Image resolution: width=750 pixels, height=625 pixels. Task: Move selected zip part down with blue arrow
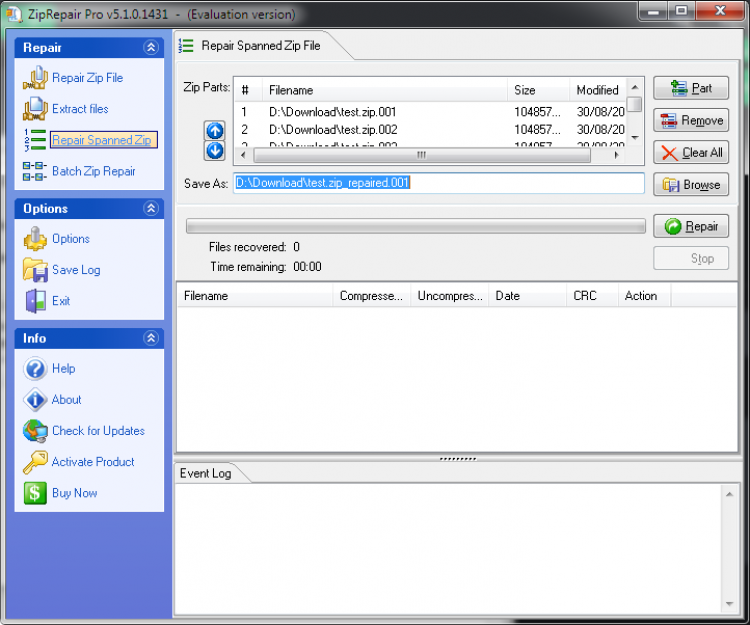[x=215, y=150]
